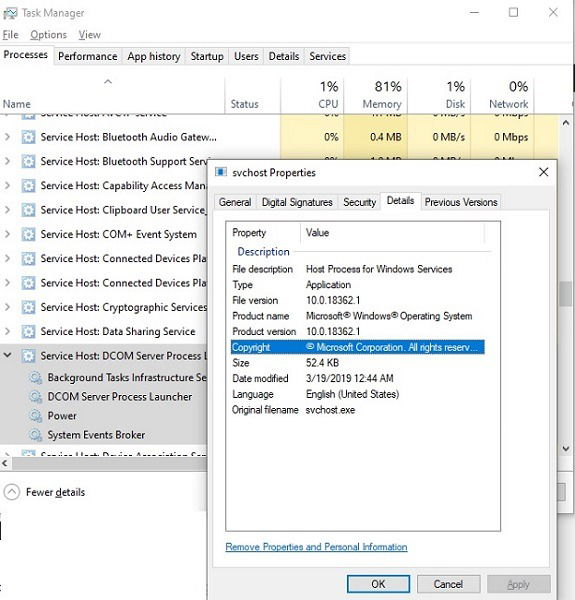Expand the Bluetooth Audio Gateway service host
The width and height of the screenshot is (575, 600).
pyautogui.click(x=7, y=137)
